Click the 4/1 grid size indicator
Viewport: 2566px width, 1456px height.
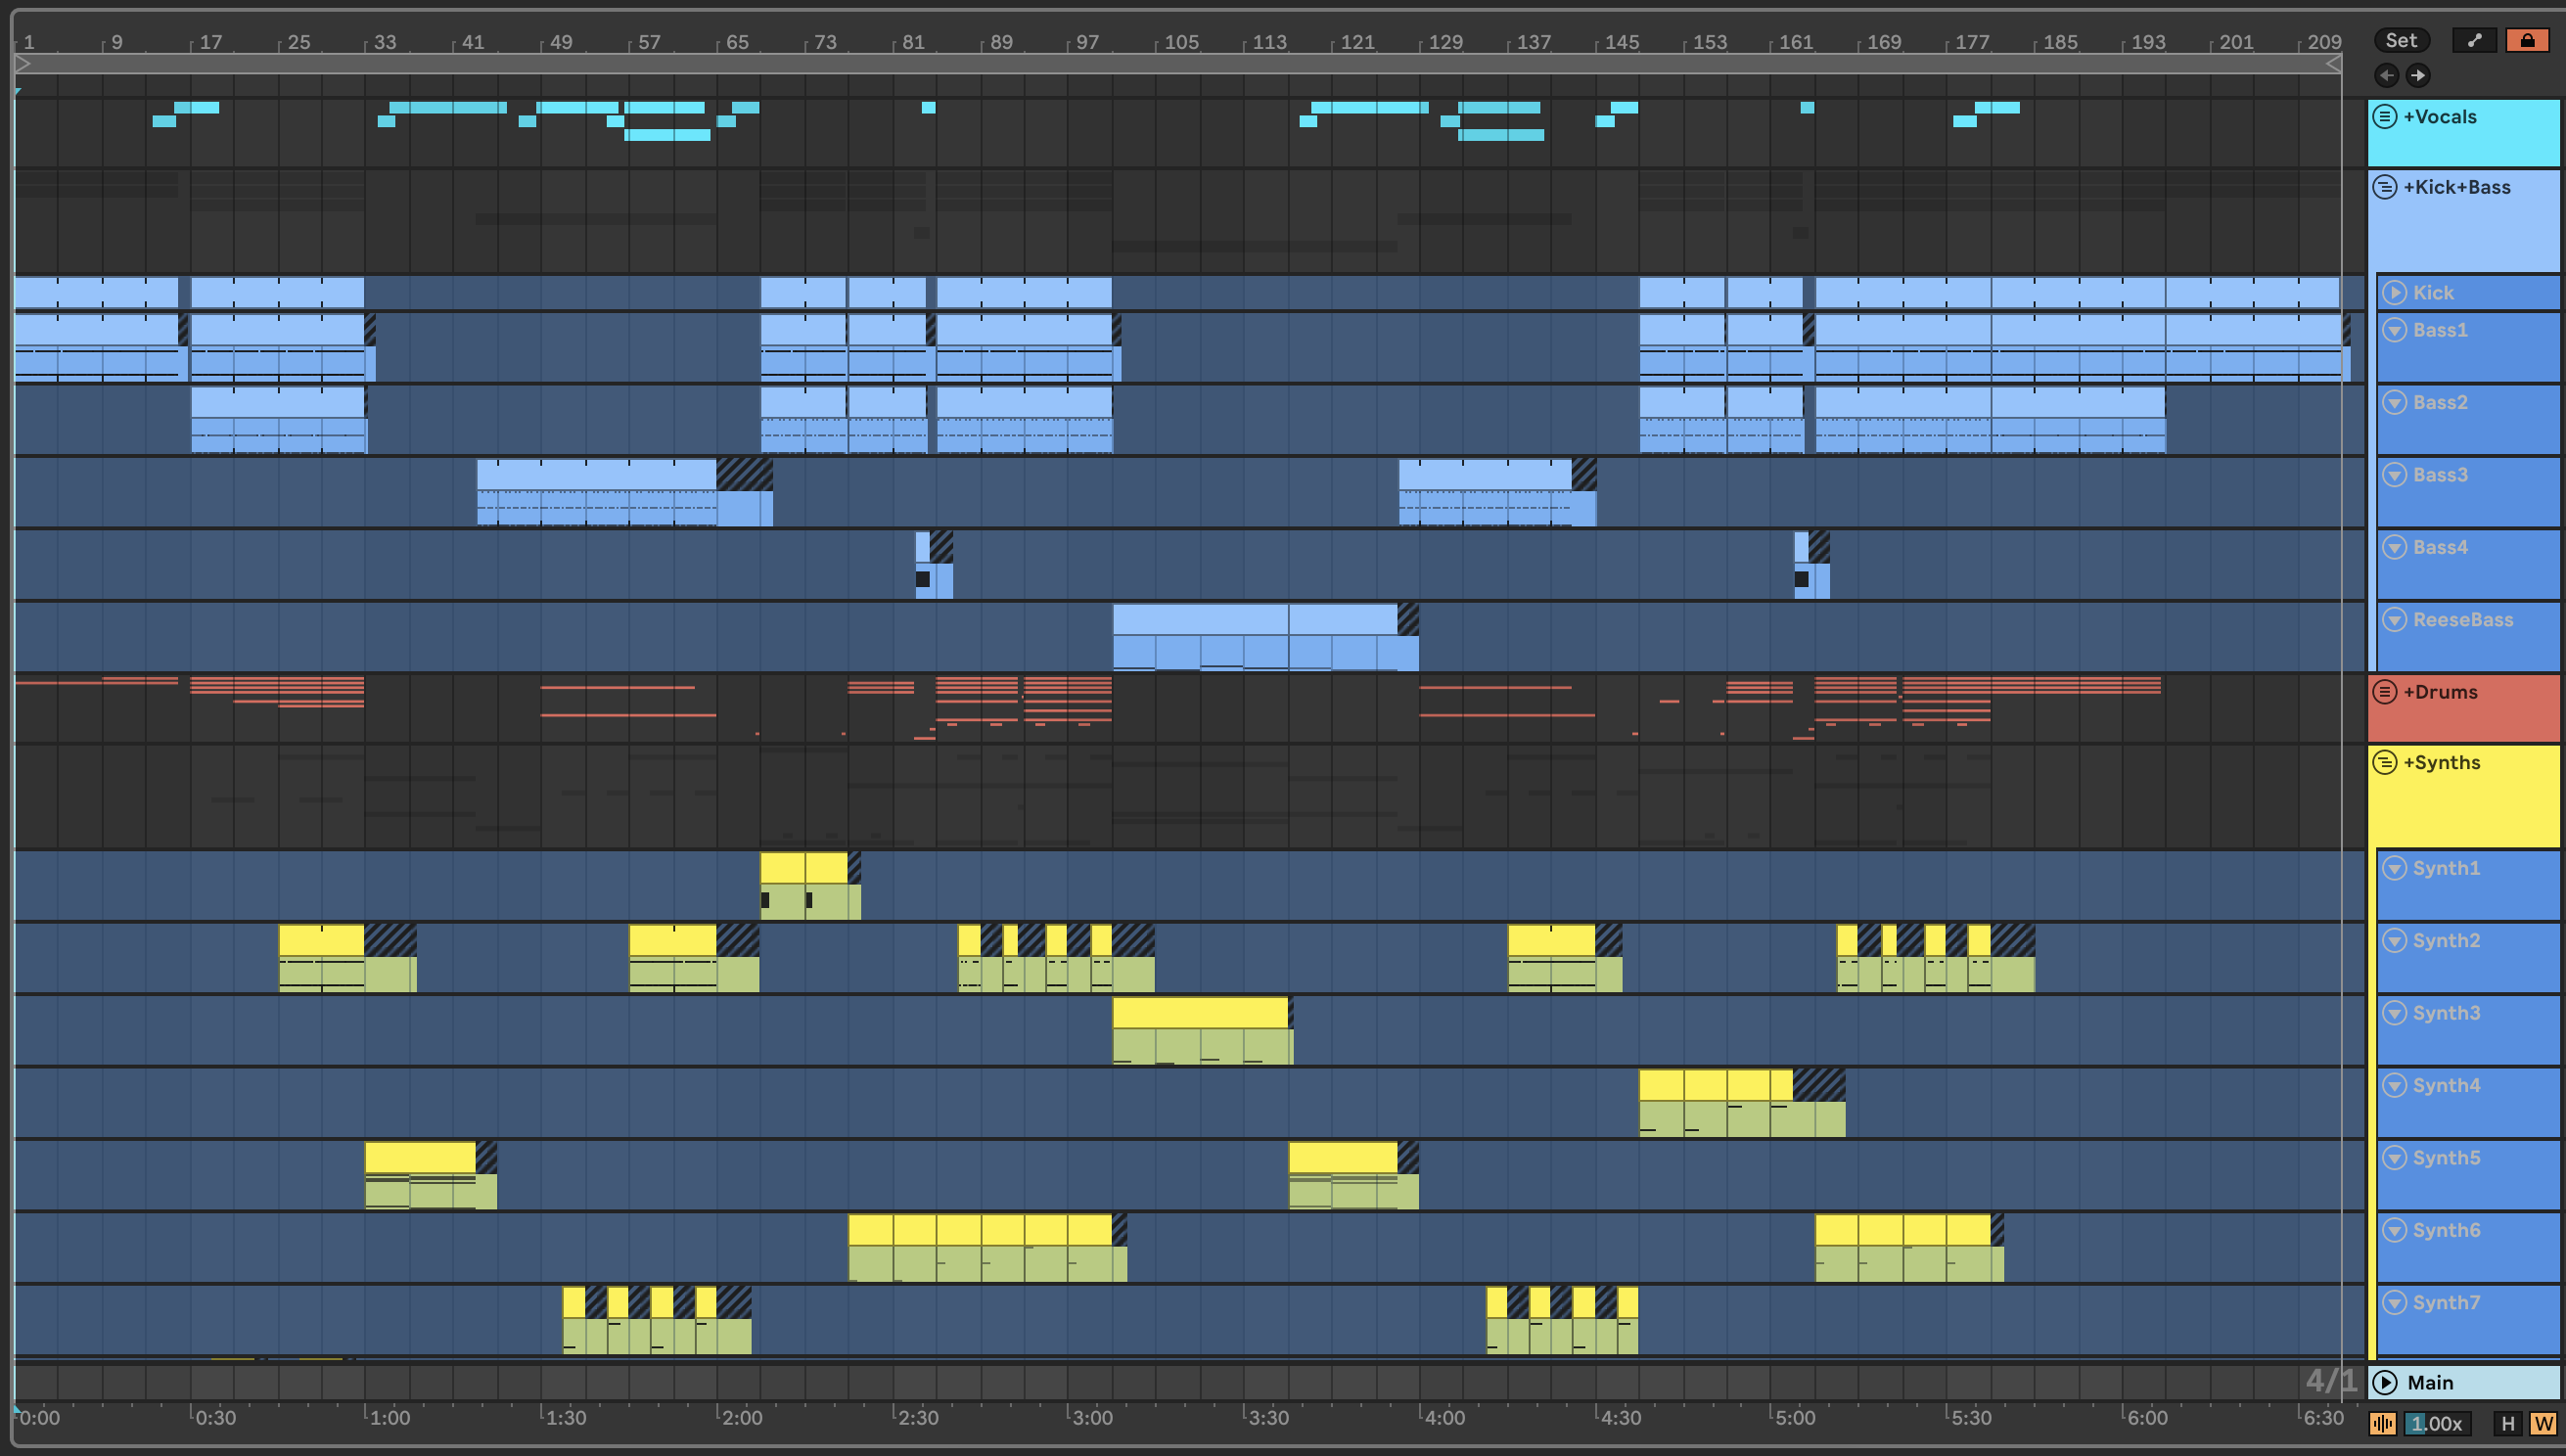tap(2330, 1381)
